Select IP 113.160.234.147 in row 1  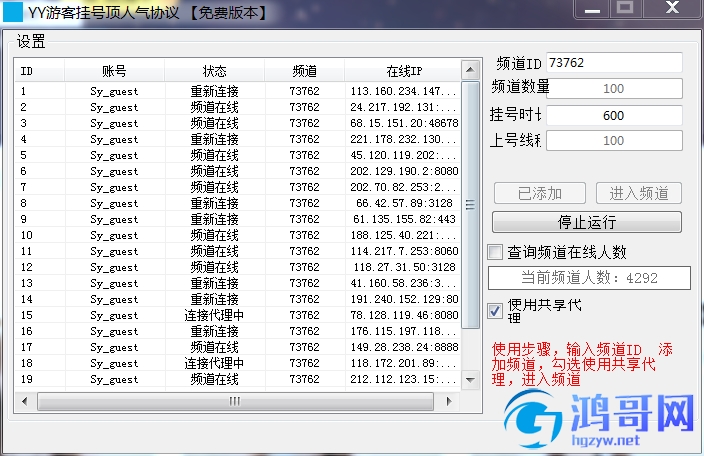point(403,91)
